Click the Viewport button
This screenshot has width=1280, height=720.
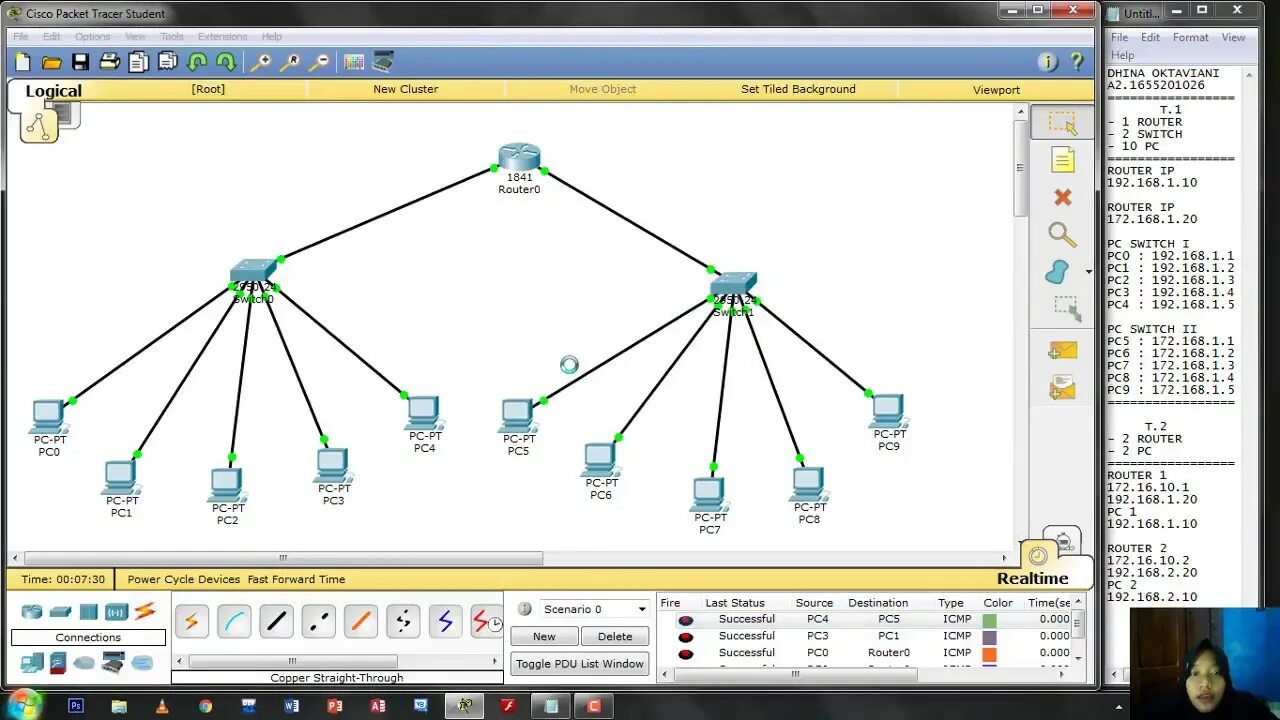point(996,90)
